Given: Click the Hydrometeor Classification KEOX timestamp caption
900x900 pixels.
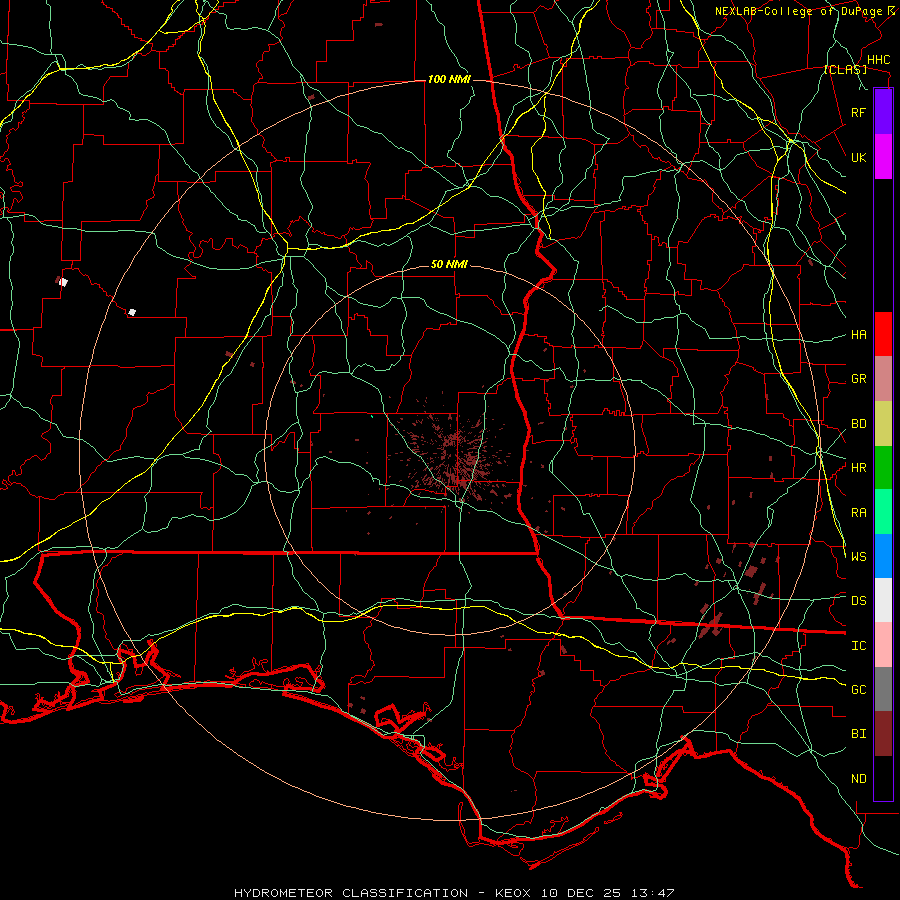Looking at the screenshot, I should click(454, 893).
